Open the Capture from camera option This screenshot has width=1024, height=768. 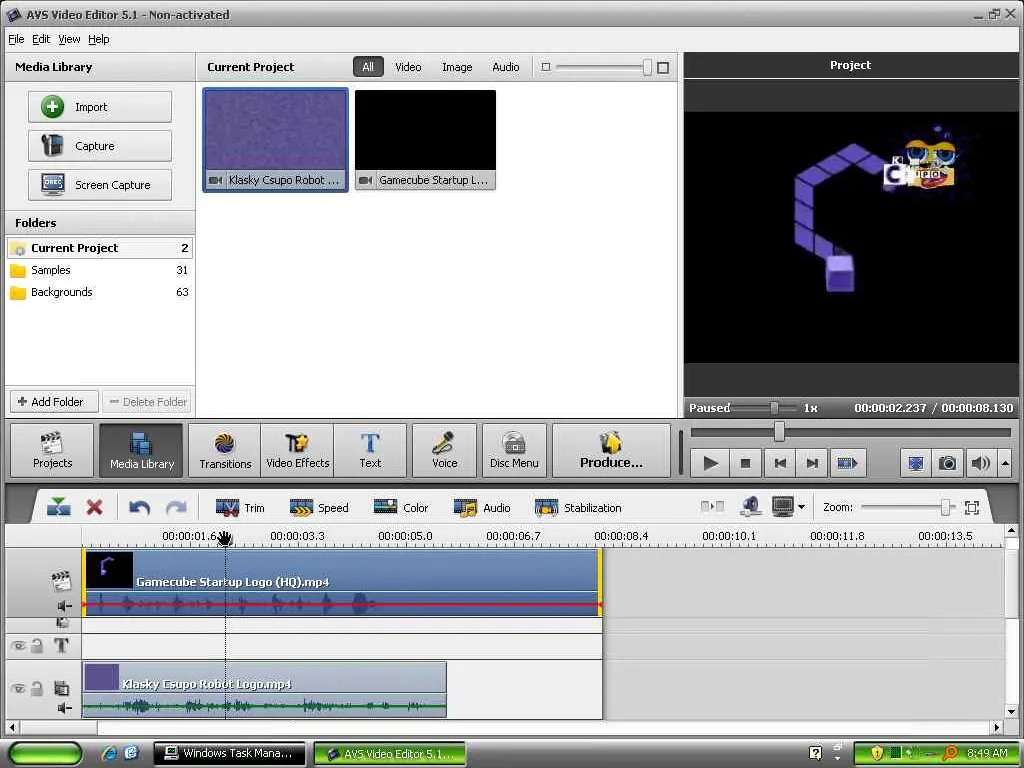pos(100,146)
